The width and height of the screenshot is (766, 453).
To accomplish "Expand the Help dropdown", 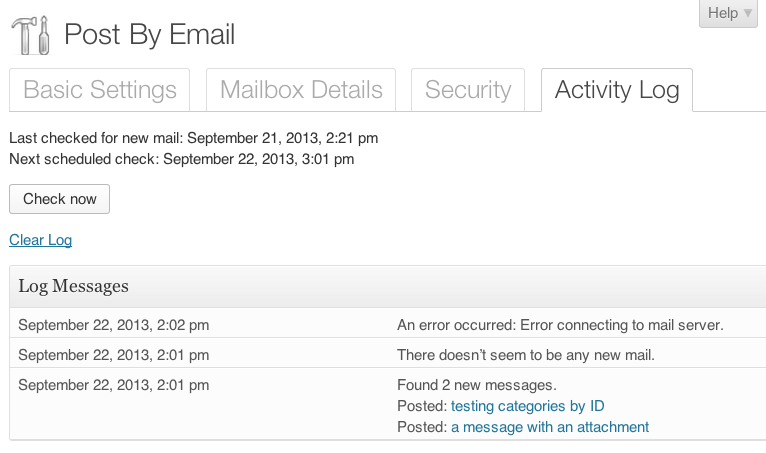I will coord(728,13).
